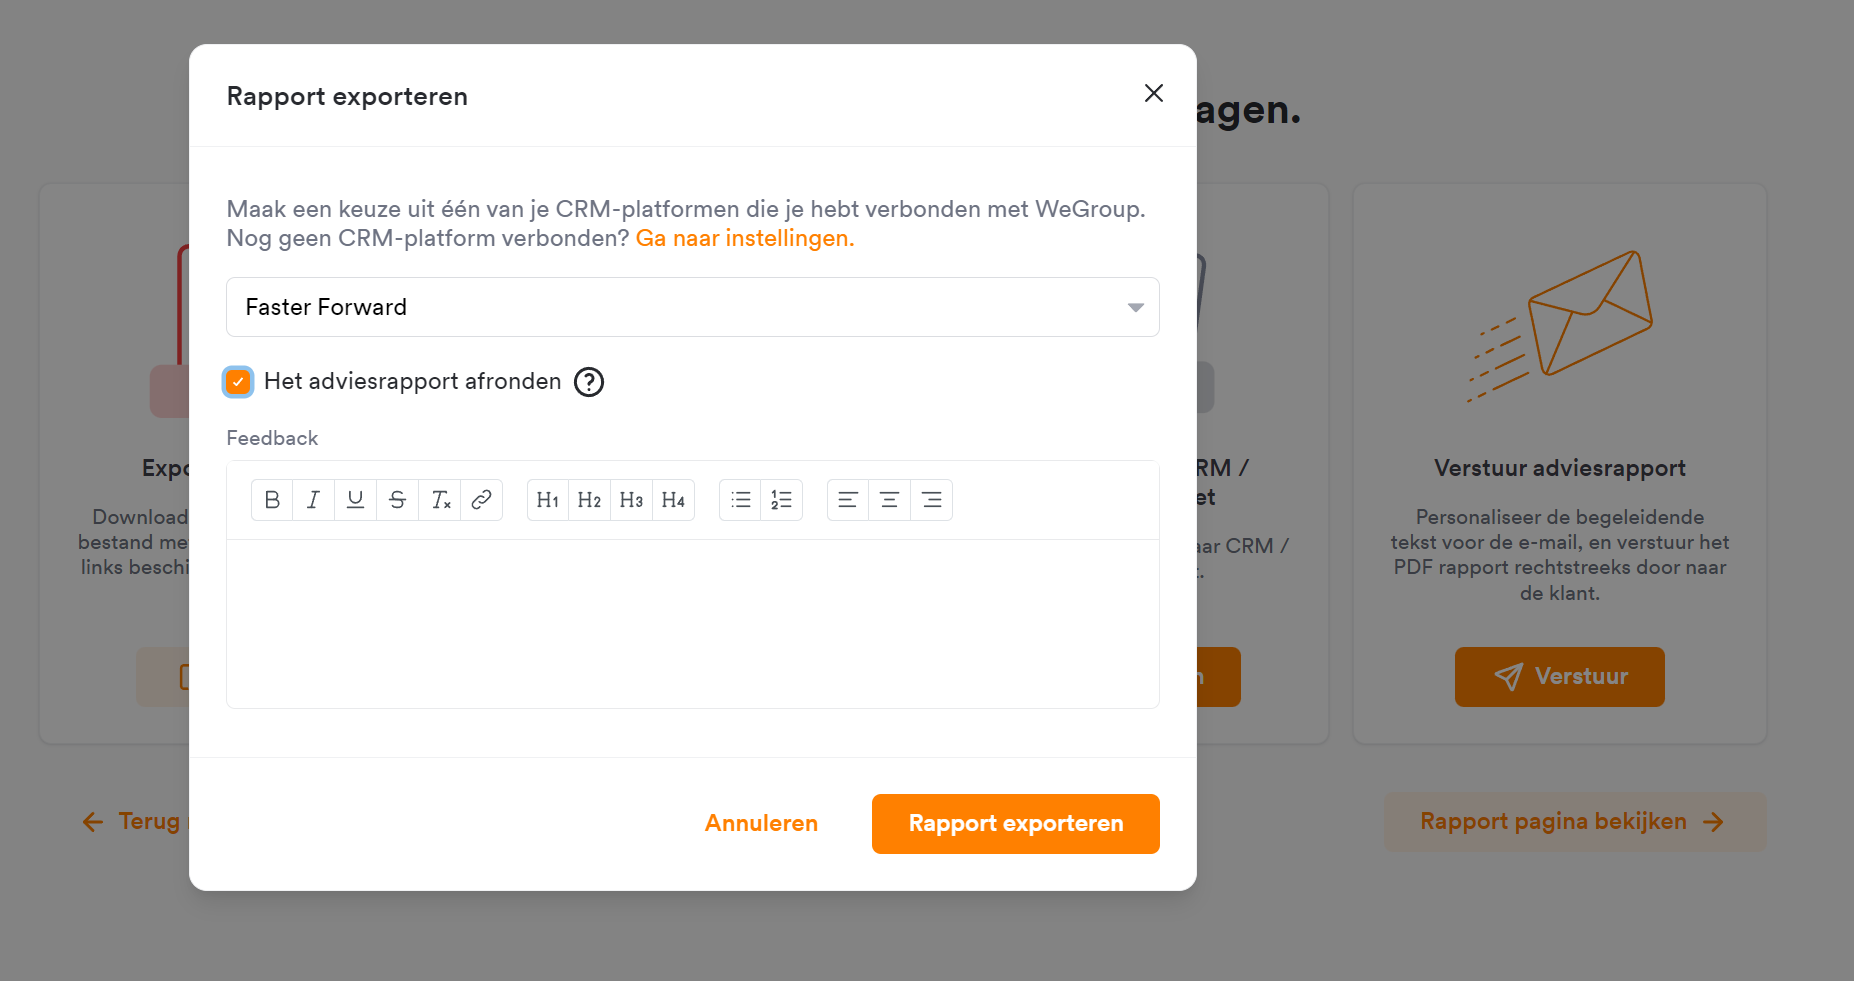The height and width of the screenshot is (981, 1854).
Task: Show help for adviesrapport afronden
Action: pyautogui.click(x=589, y=382)
